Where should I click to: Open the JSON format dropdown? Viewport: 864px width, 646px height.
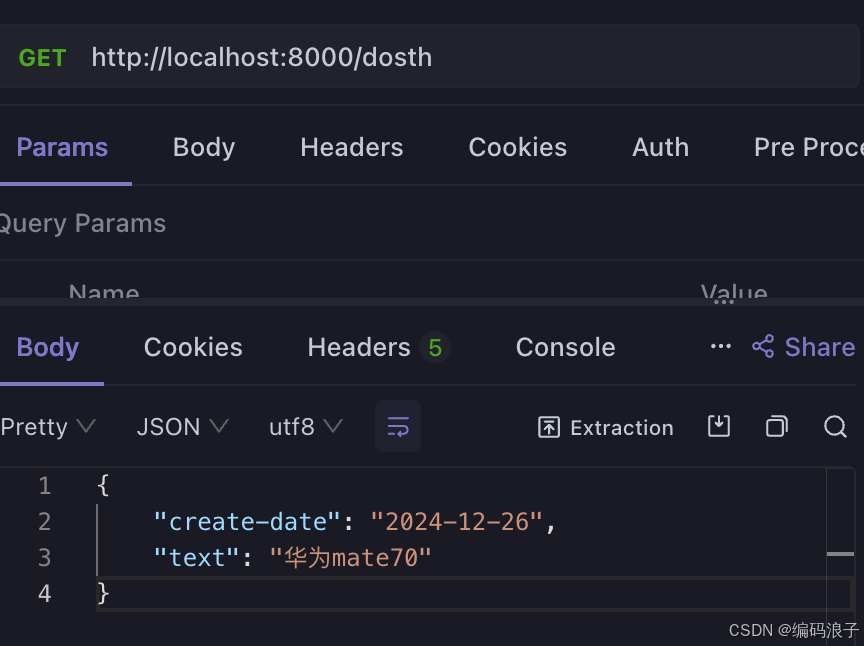tap(182, 427)
